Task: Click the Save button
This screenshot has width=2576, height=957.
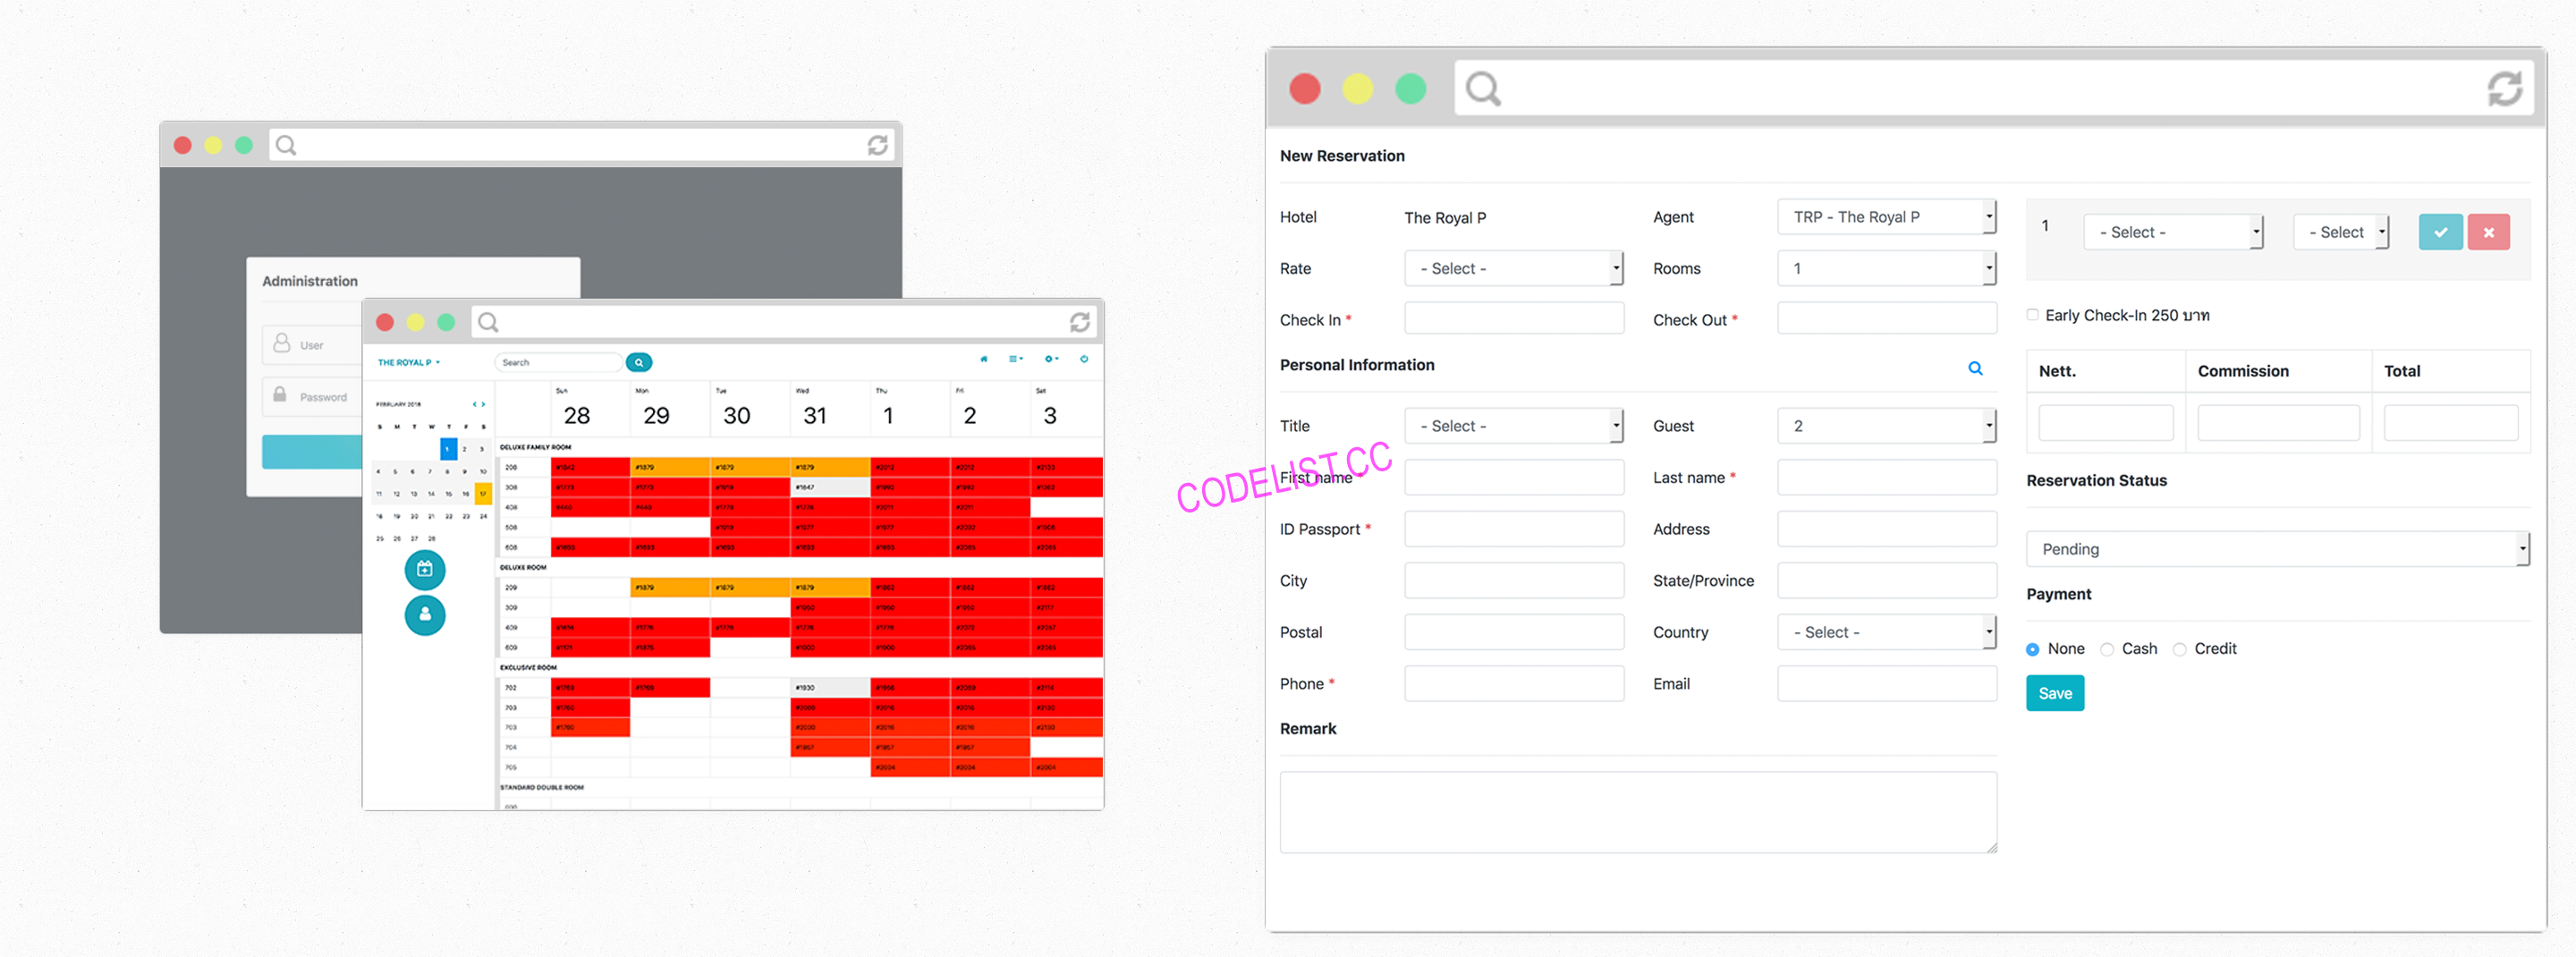Action: tap(2054, 693)
